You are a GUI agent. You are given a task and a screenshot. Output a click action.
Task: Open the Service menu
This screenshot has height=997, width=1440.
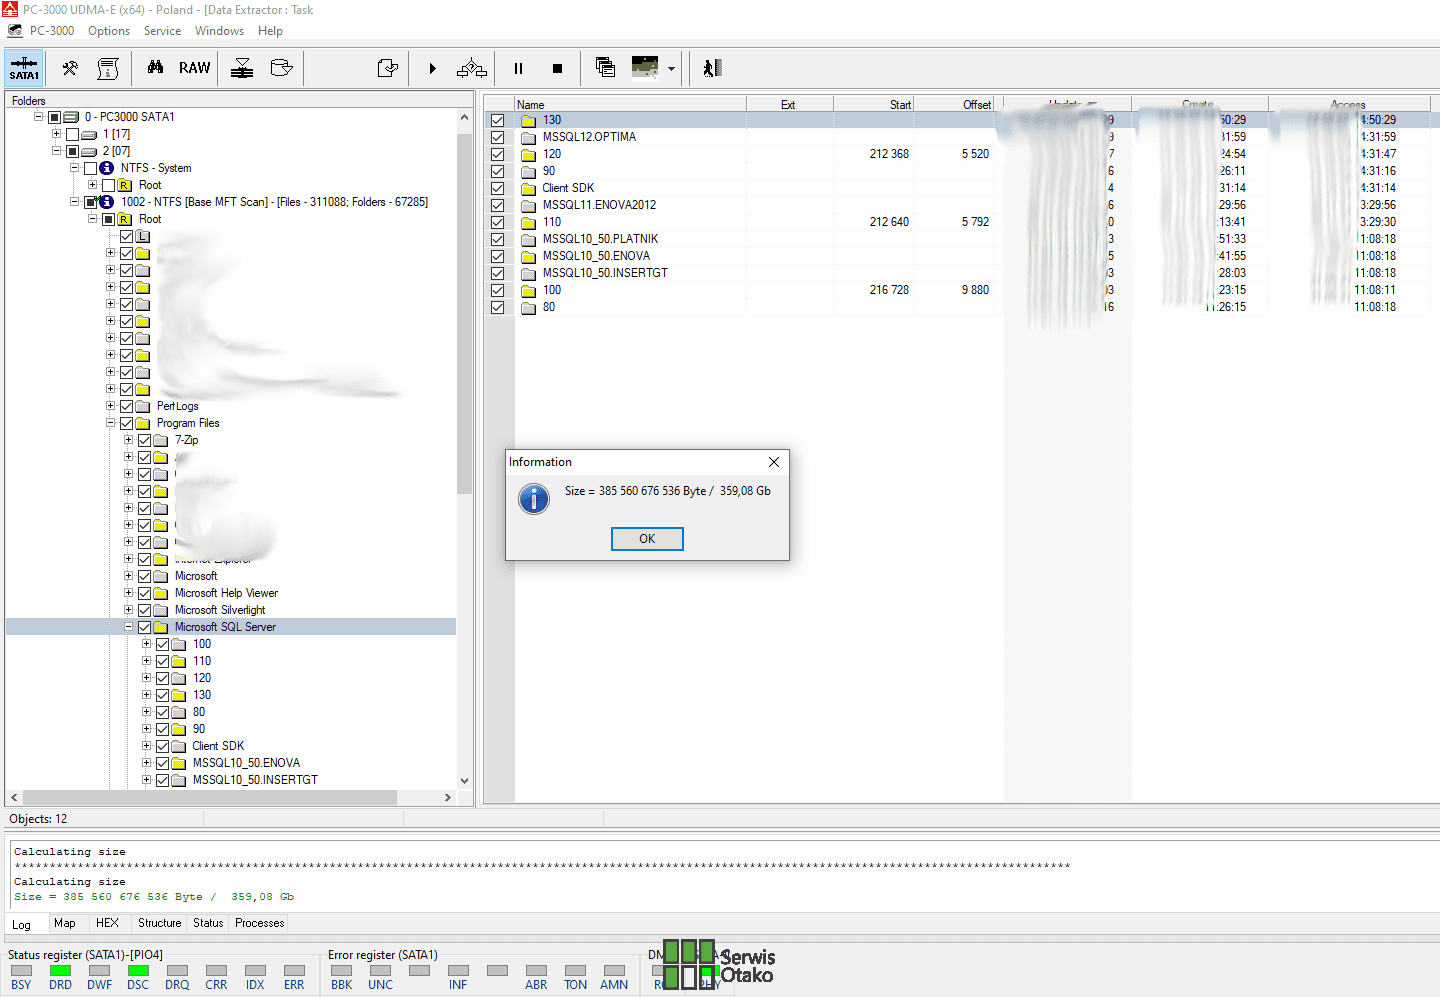click(x=162, y=31)
